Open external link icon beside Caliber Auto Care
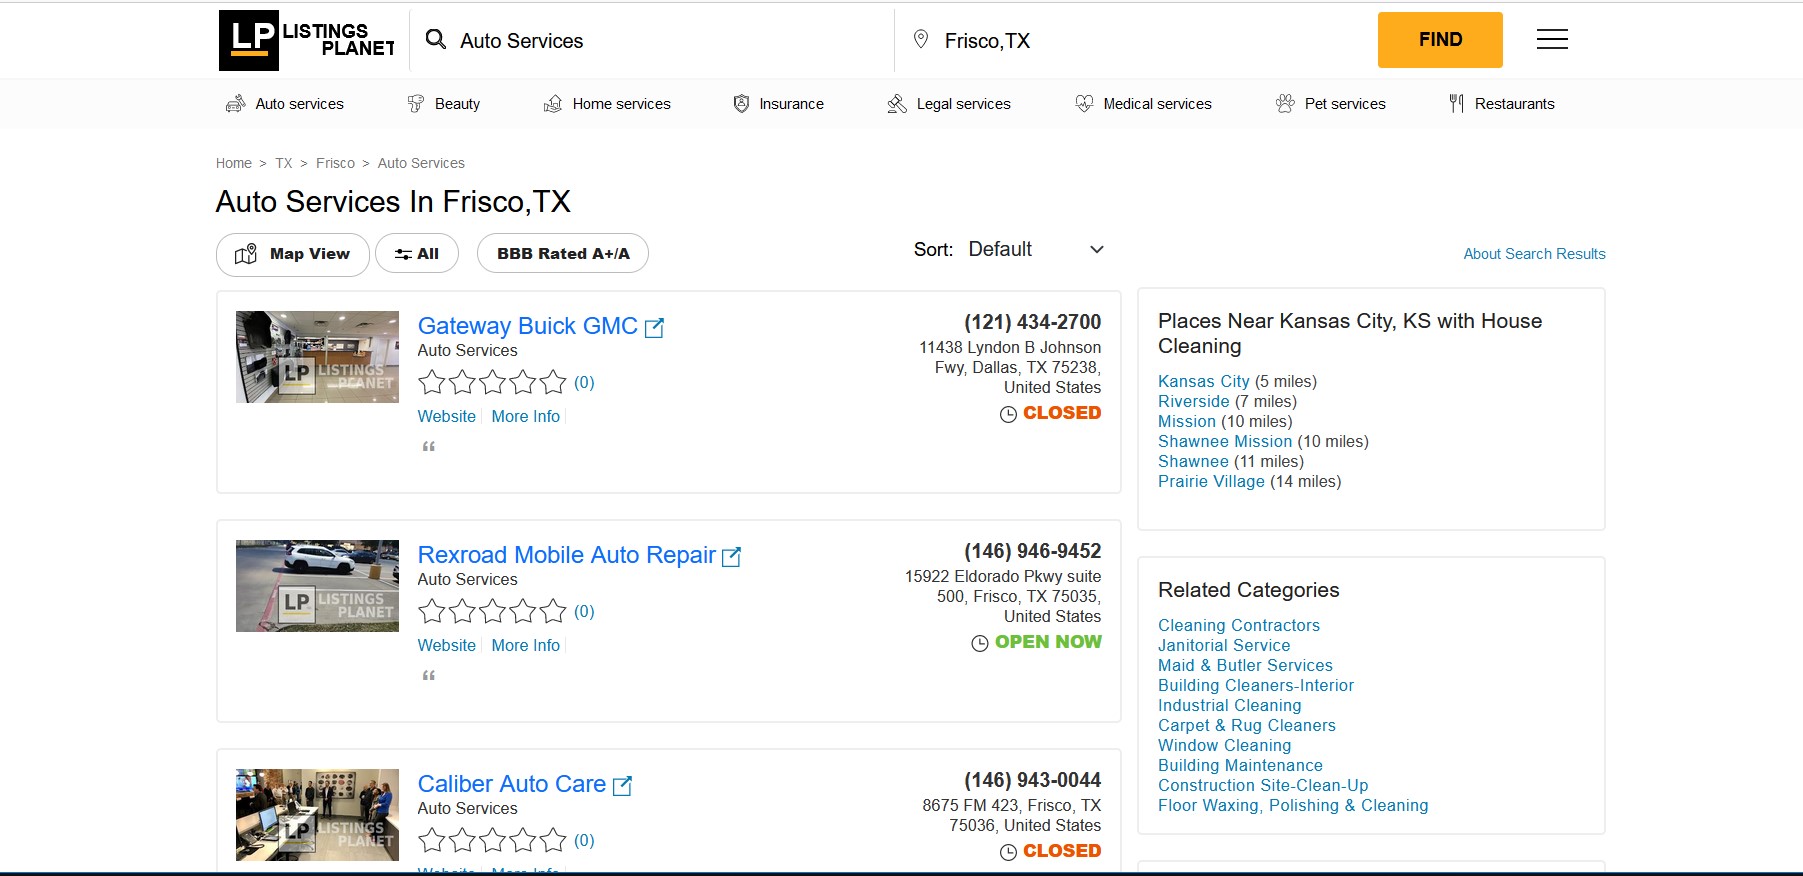 (x=622, y=786)
